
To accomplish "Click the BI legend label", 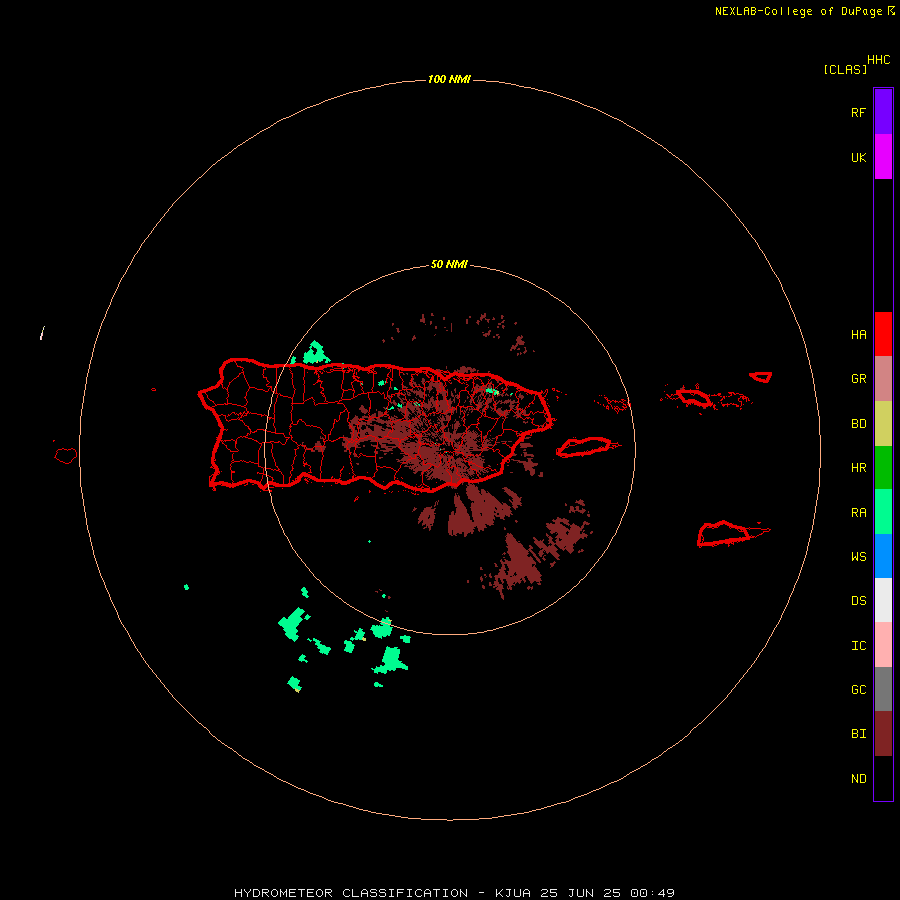I will point(858,734).
